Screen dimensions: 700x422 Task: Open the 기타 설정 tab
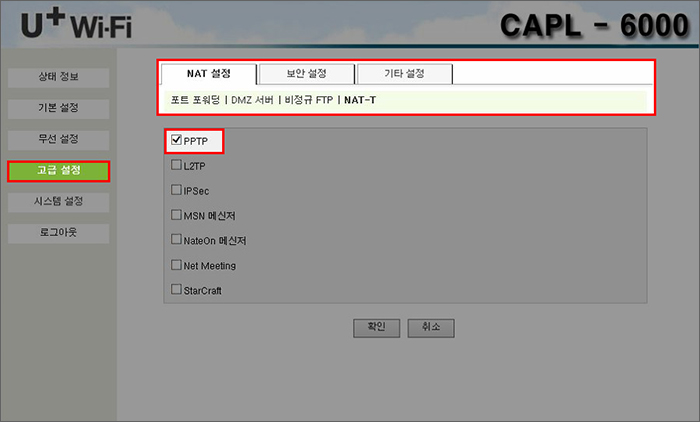pyautogui.click(x=404, y=74)
